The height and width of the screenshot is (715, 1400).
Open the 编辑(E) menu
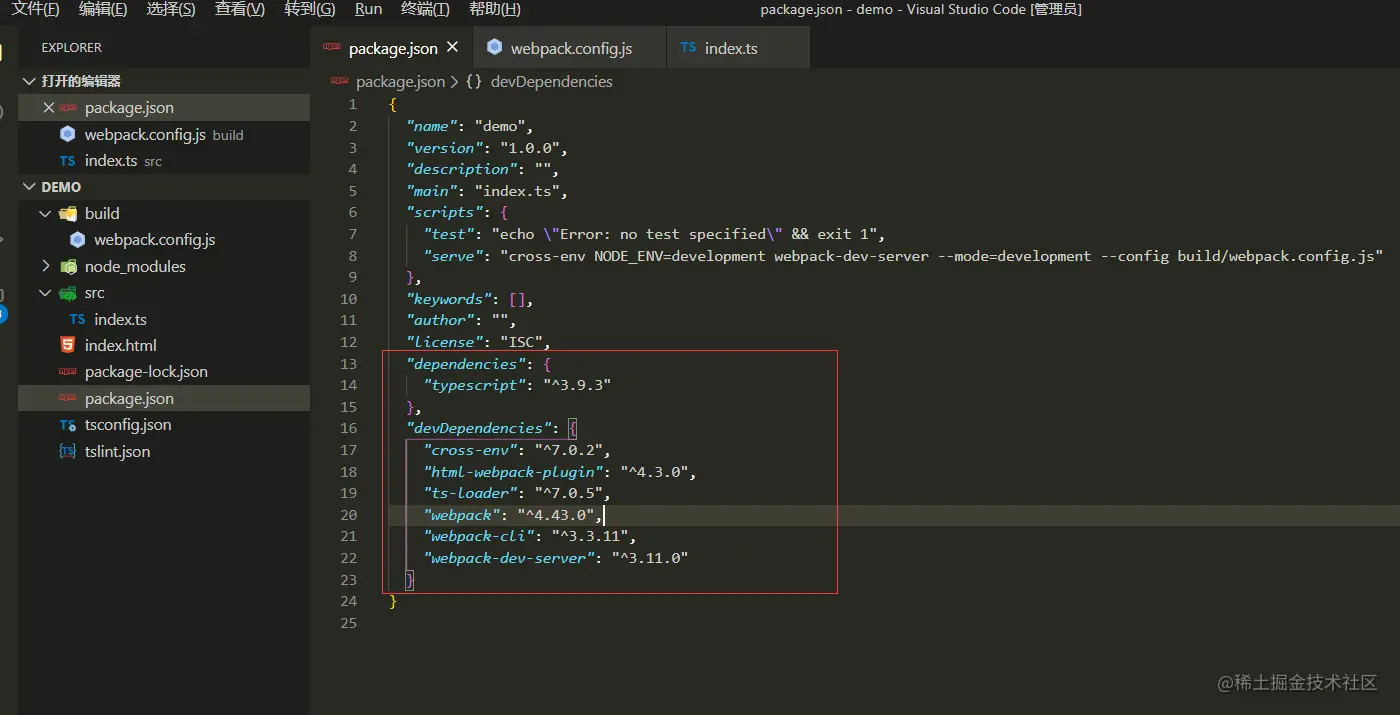coord(103,9)
